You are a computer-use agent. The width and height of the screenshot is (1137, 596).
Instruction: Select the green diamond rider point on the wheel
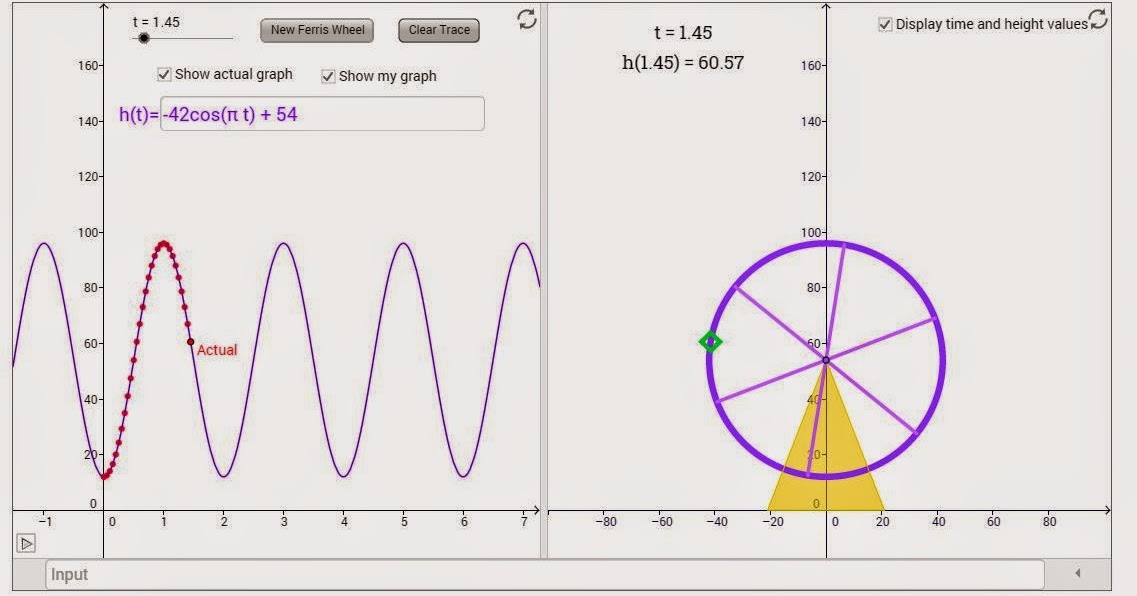710,343
